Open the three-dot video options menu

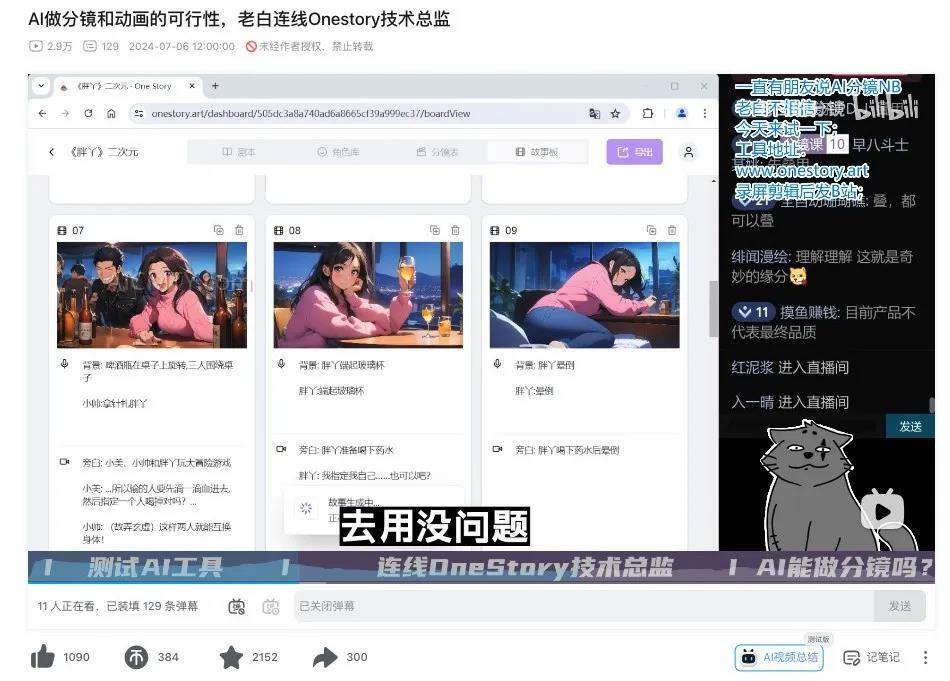[925, 657]
